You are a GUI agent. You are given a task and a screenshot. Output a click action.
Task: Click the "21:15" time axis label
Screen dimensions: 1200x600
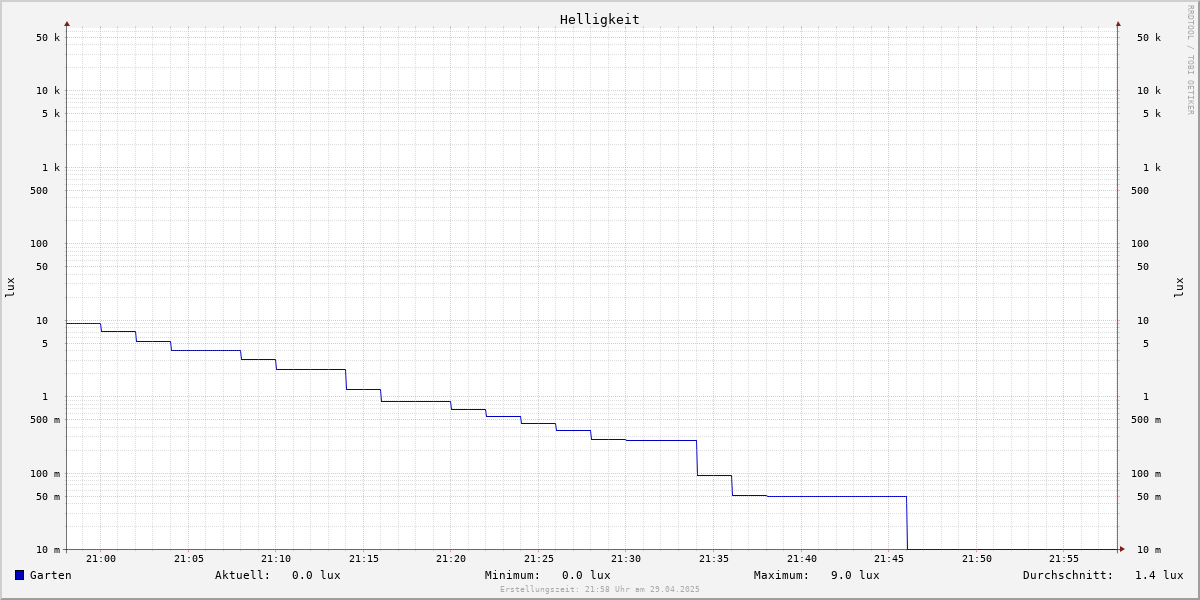click(x=364, y=559)
